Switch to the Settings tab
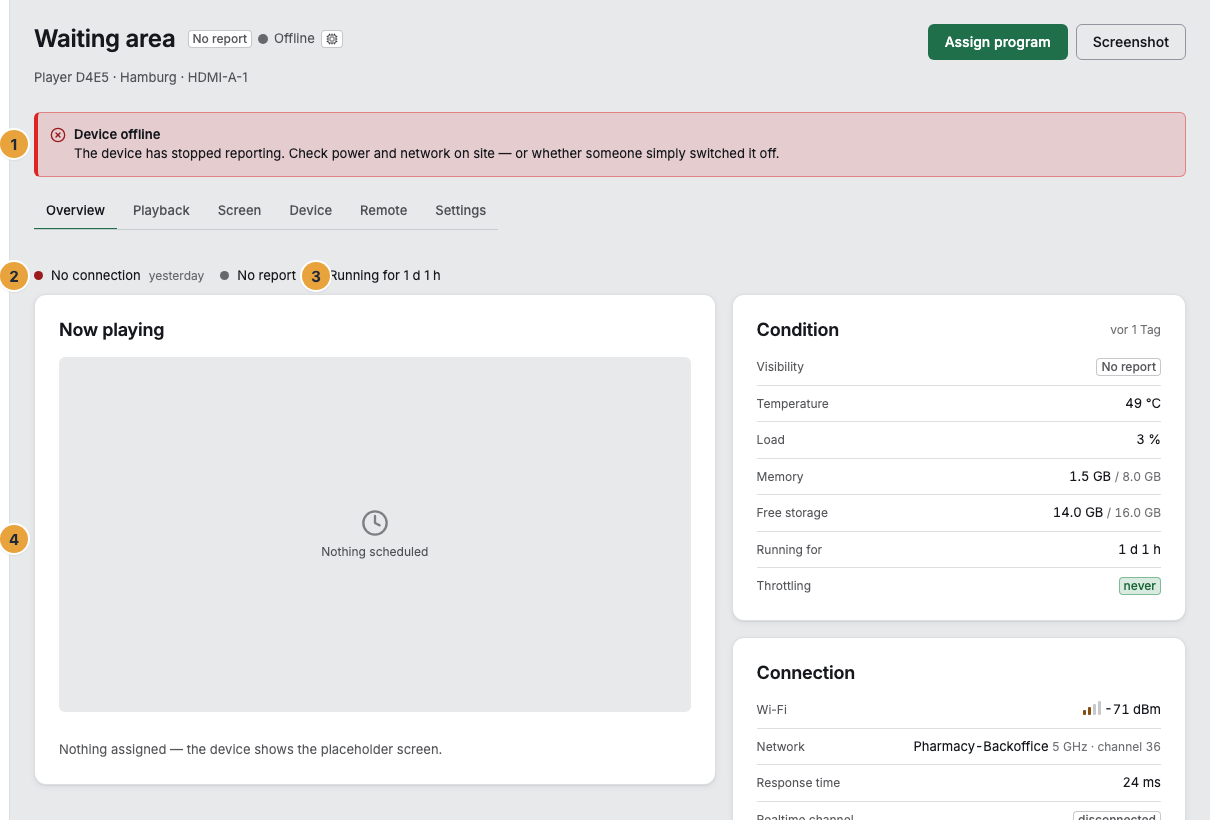The width and height of the screenshot is (1210, 820). coord(461,210)
